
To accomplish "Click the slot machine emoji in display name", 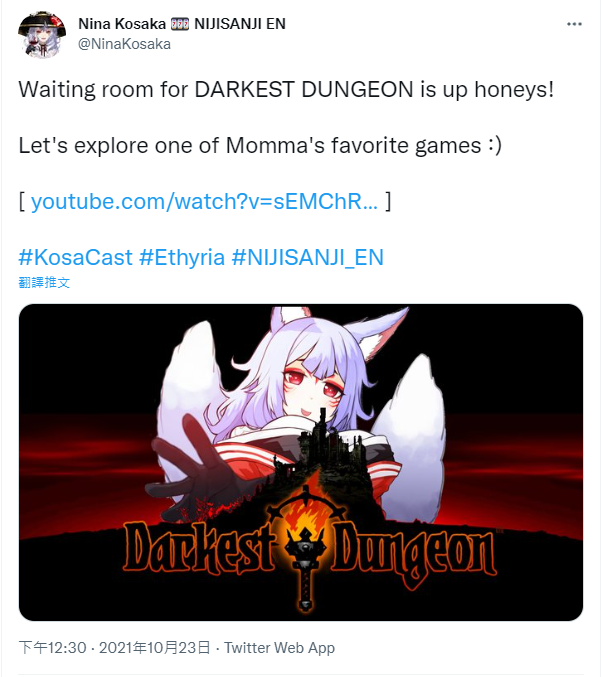I will tap(180, 24).
